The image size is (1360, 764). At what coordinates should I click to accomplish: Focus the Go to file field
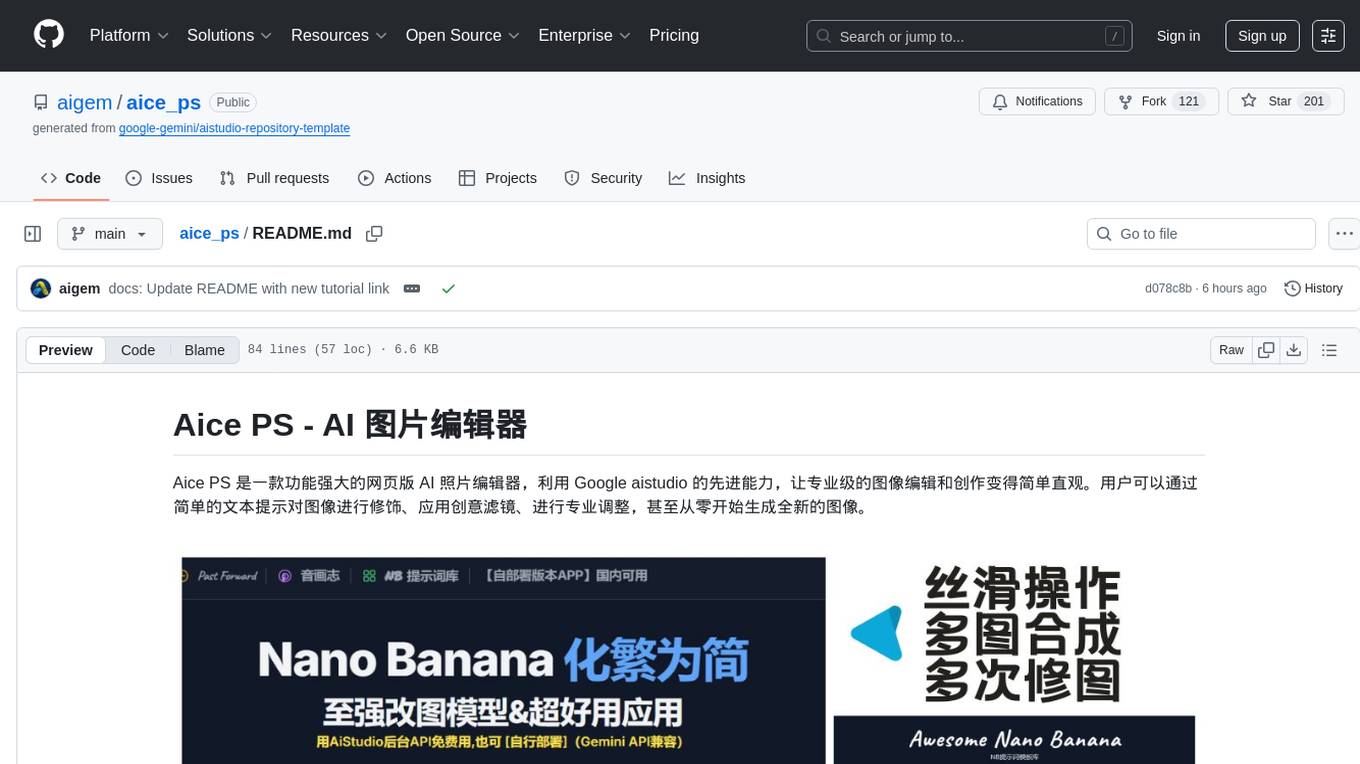pos(1201,234)
